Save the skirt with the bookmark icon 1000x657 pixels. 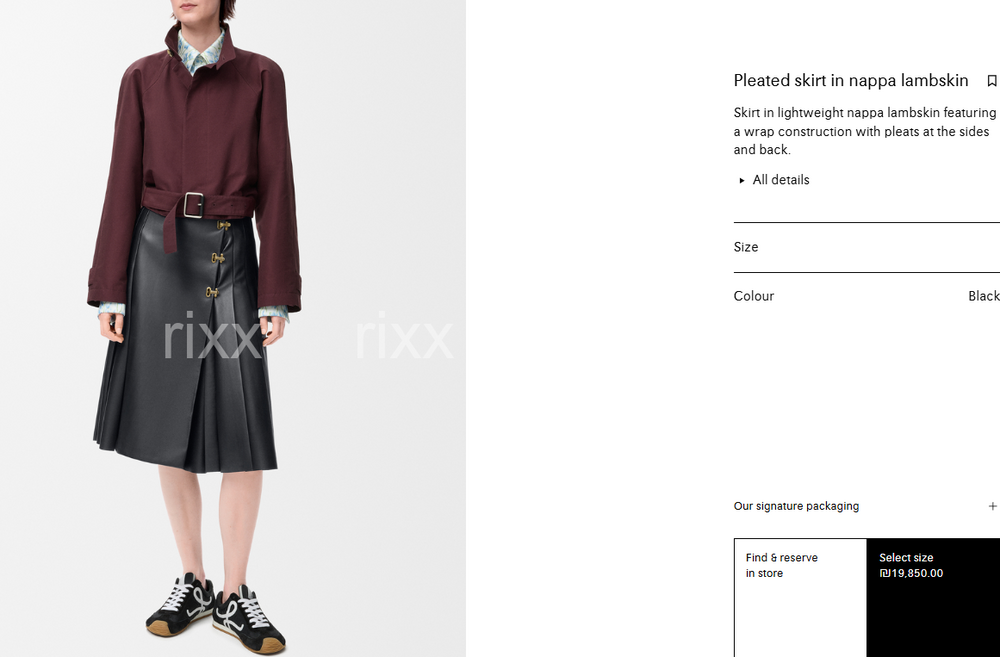[992, 81]
